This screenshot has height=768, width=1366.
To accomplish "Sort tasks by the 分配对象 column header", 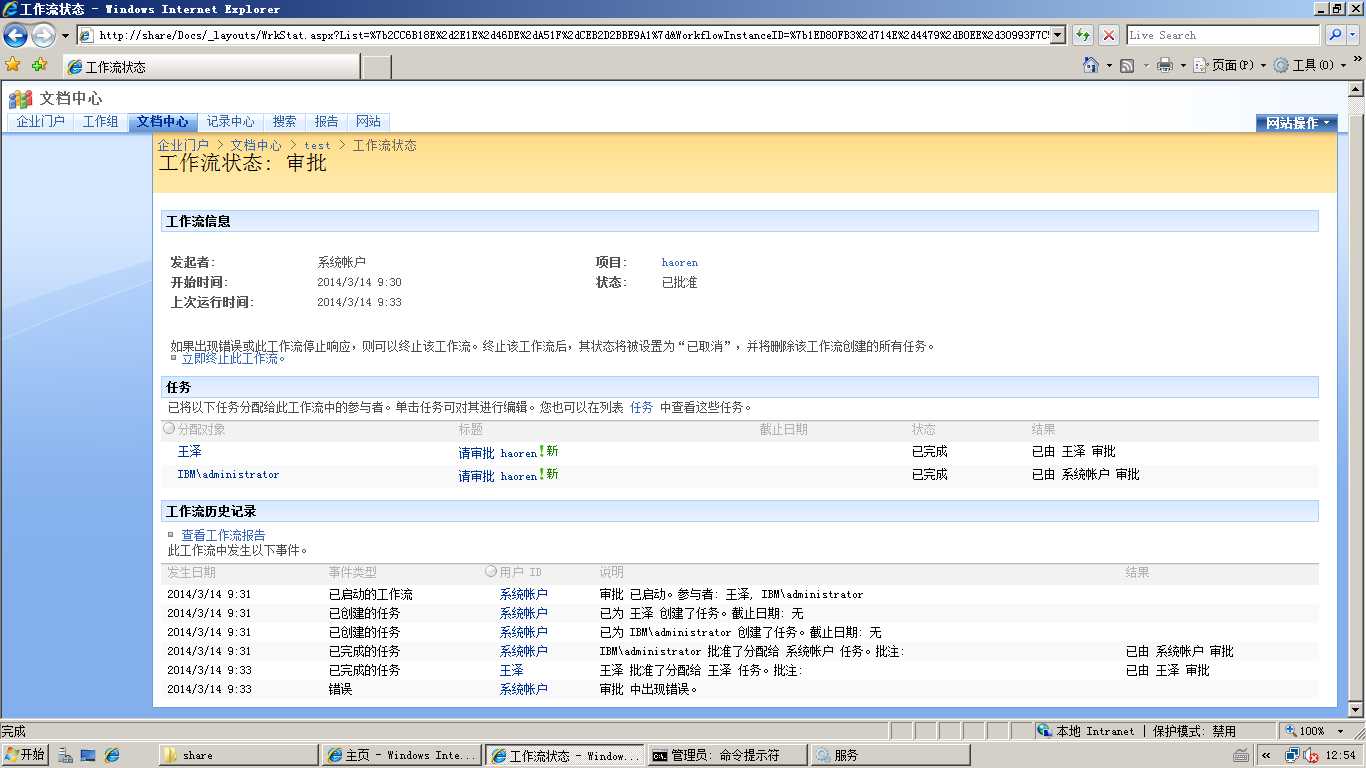I will pyautogui.click(x=201, y=429).
